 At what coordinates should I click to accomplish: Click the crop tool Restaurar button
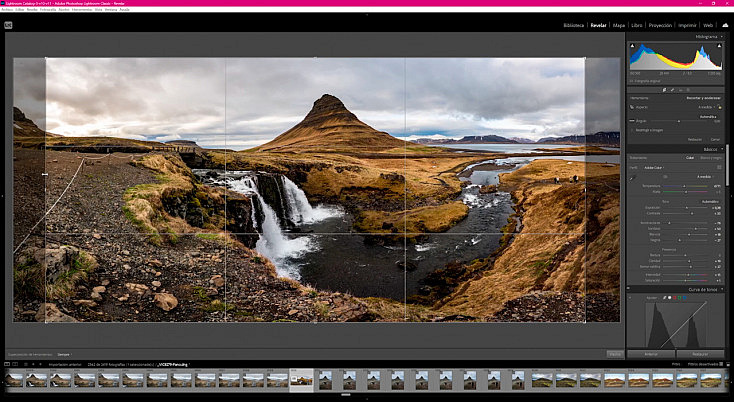click(695, 139)
